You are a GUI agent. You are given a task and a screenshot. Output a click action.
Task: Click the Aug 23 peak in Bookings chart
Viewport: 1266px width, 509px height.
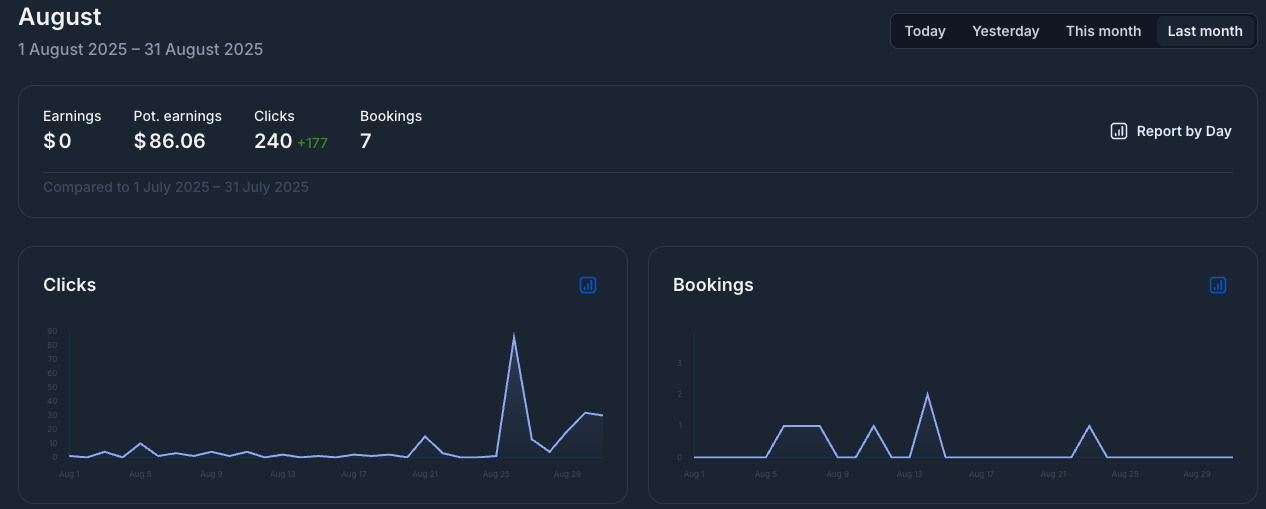[x=1089, y=426]
